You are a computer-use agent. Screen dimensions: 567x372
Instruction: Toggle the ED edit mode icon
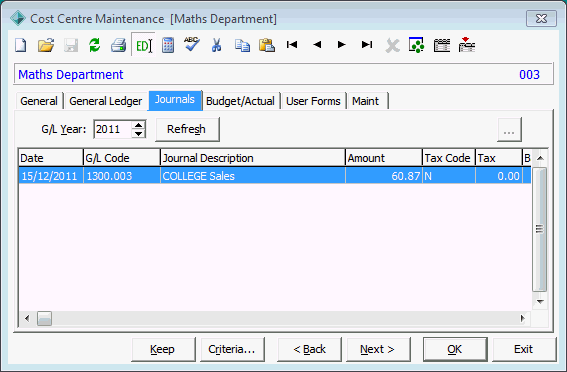pos(143,46)
